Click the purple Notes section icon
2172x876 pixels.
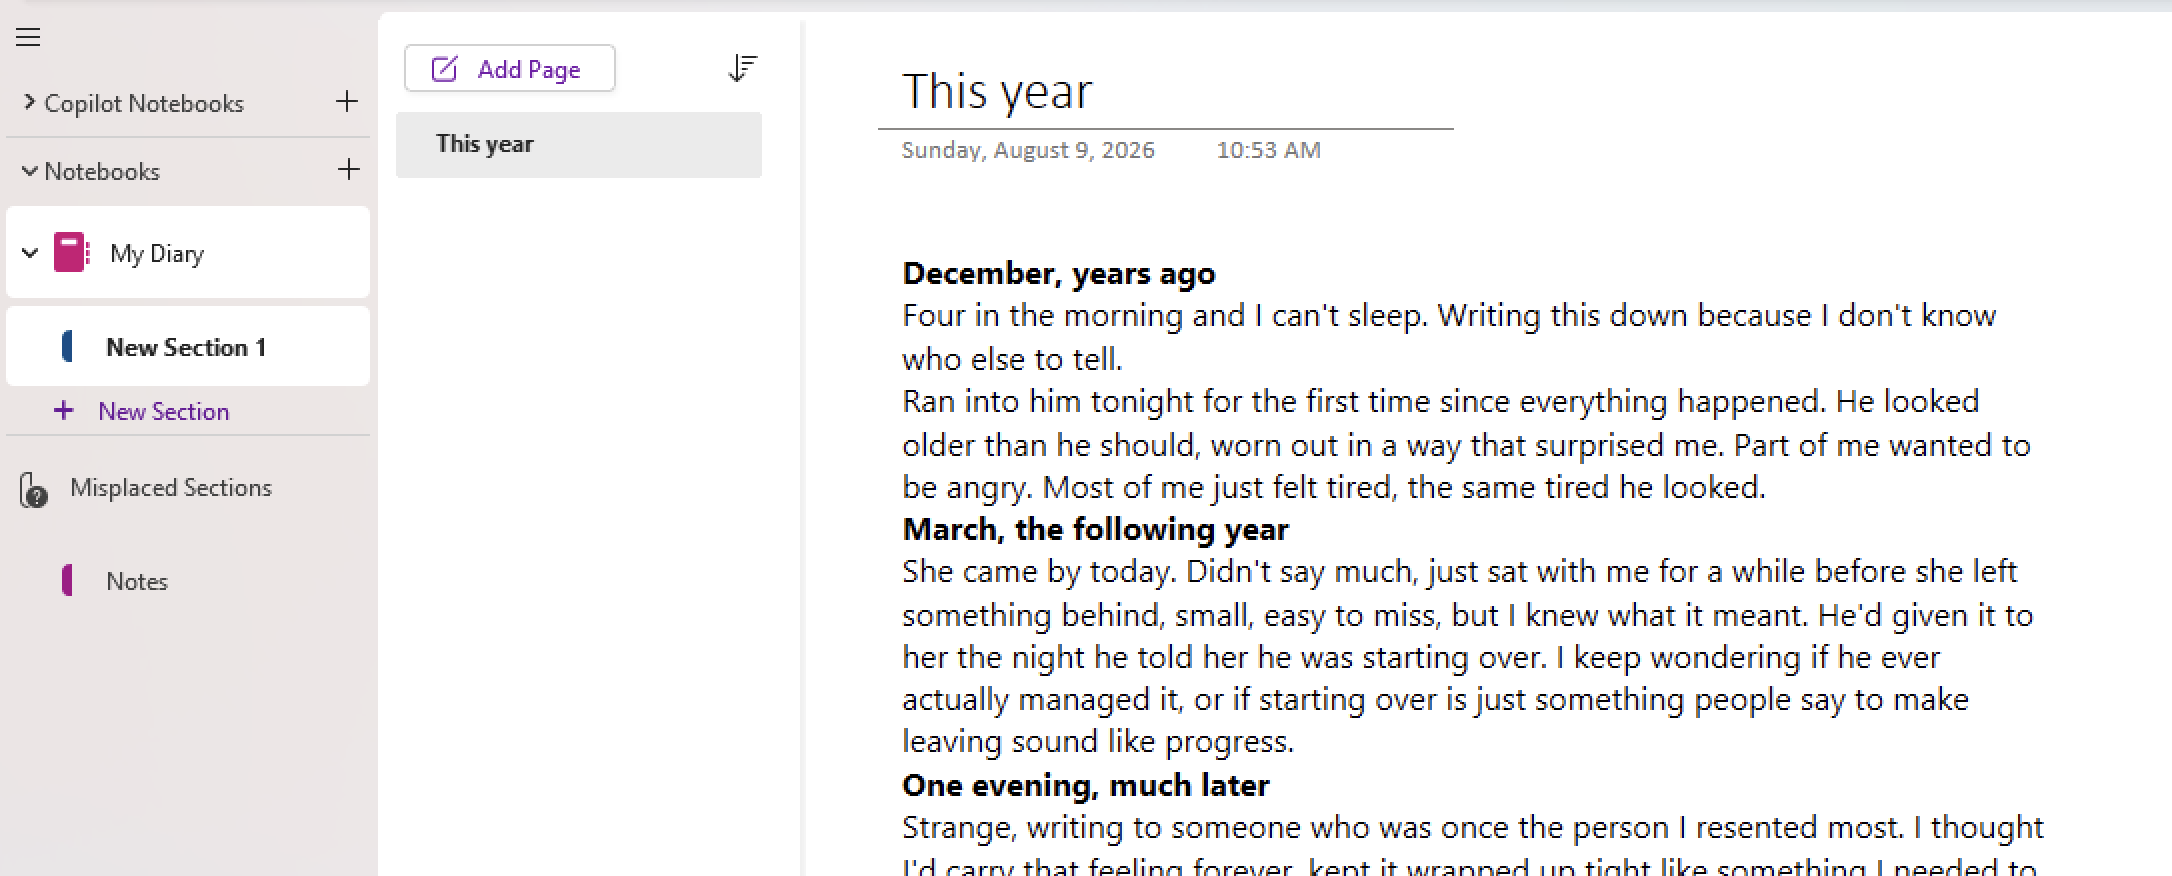coord(67,580)
